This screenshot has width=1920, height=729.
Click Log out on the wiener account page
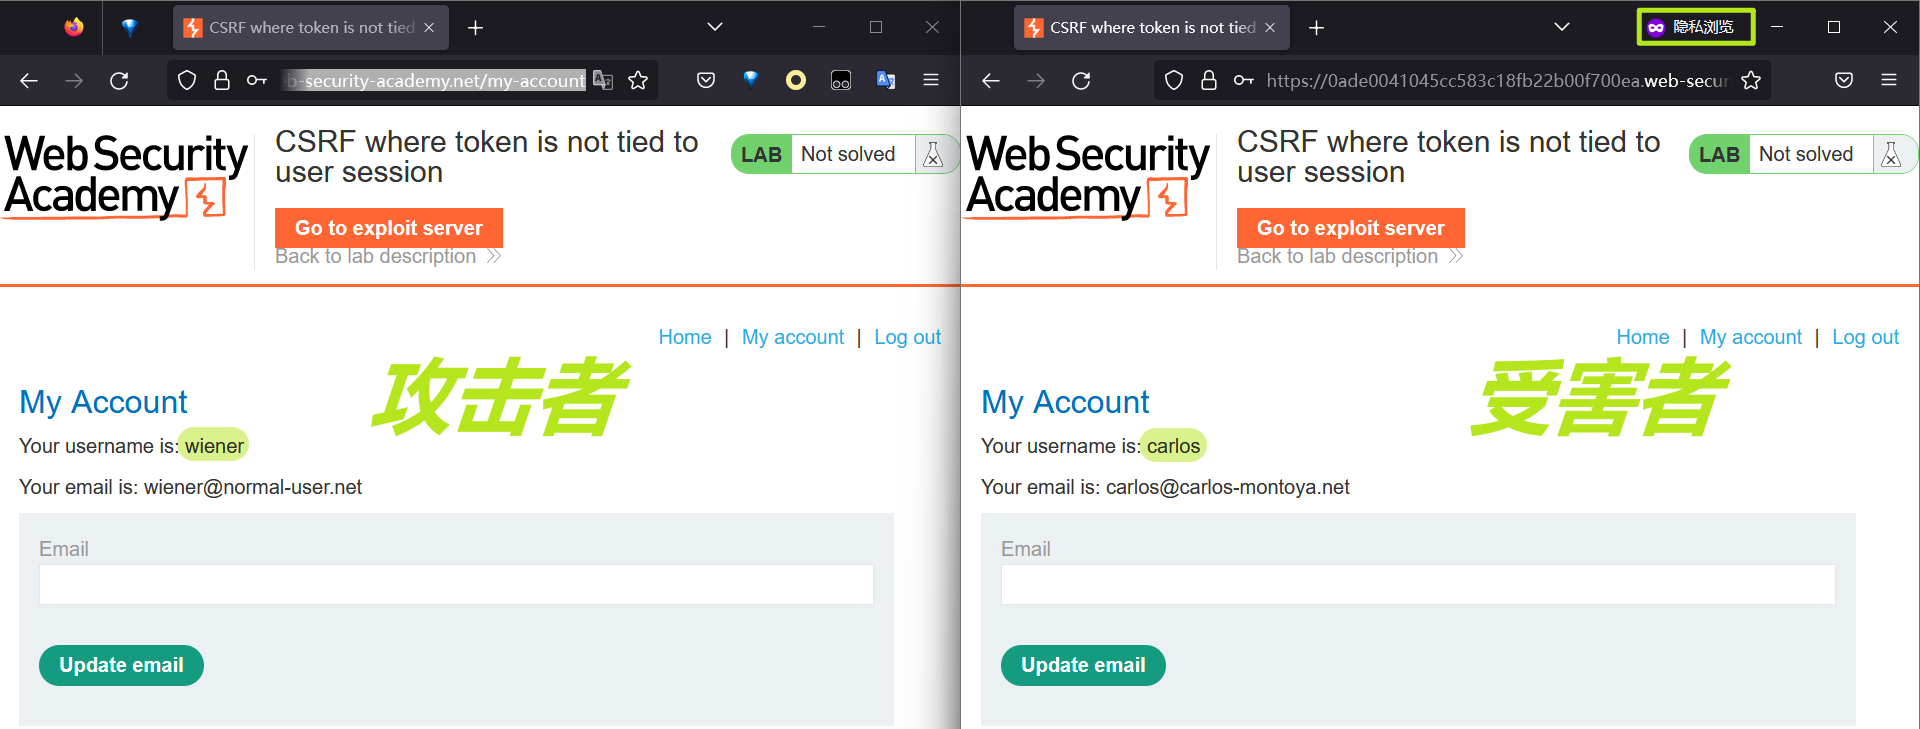907,338
